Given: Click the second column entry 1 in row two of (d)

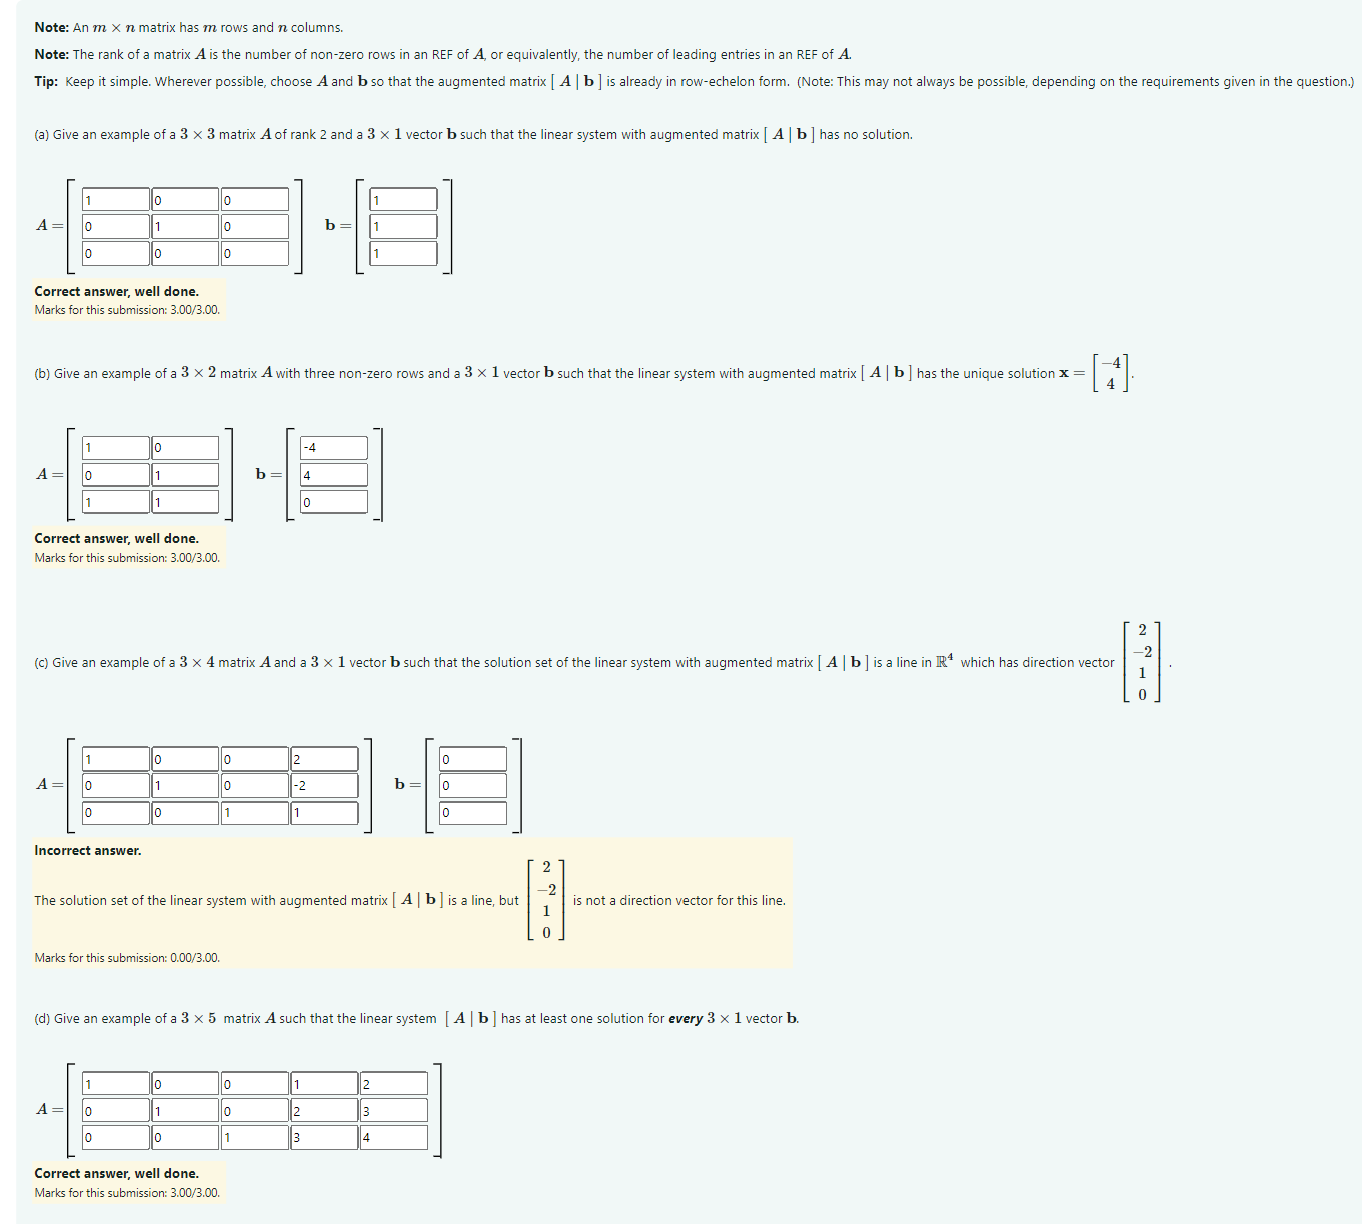Looking at the screenshot, I should (185, 1110).
